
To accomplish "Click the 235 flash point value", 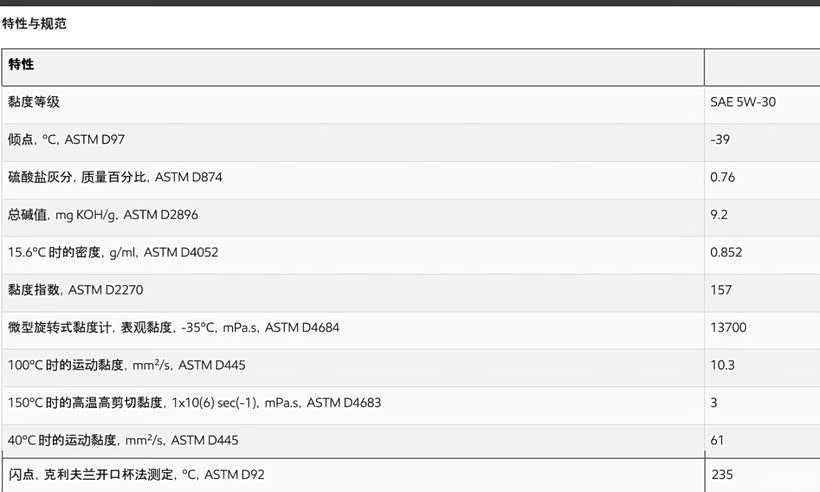I will pos(722,474).
